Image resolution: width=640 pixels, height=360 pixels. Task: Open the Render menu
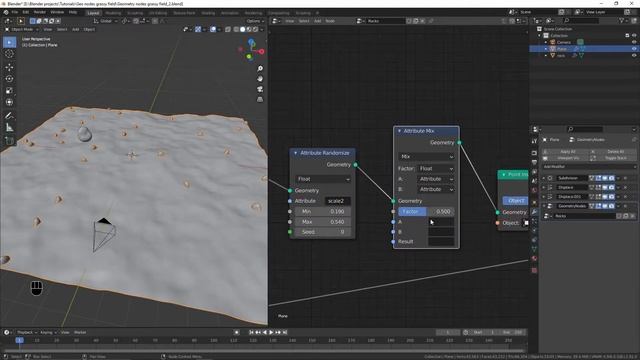coord(40,12)
